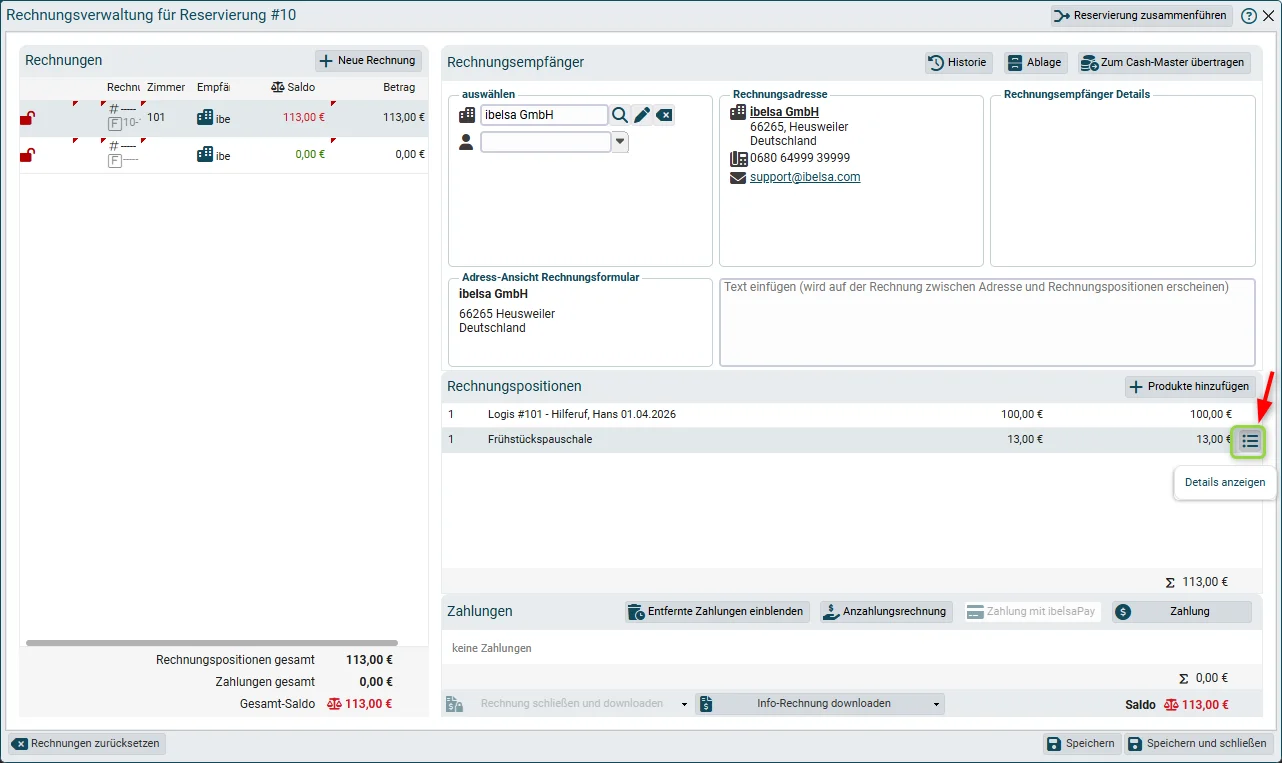The image size is (1282, 763).
Task: Expand the Info-Rechnung downloaden arrow
Action: [937, 704]
